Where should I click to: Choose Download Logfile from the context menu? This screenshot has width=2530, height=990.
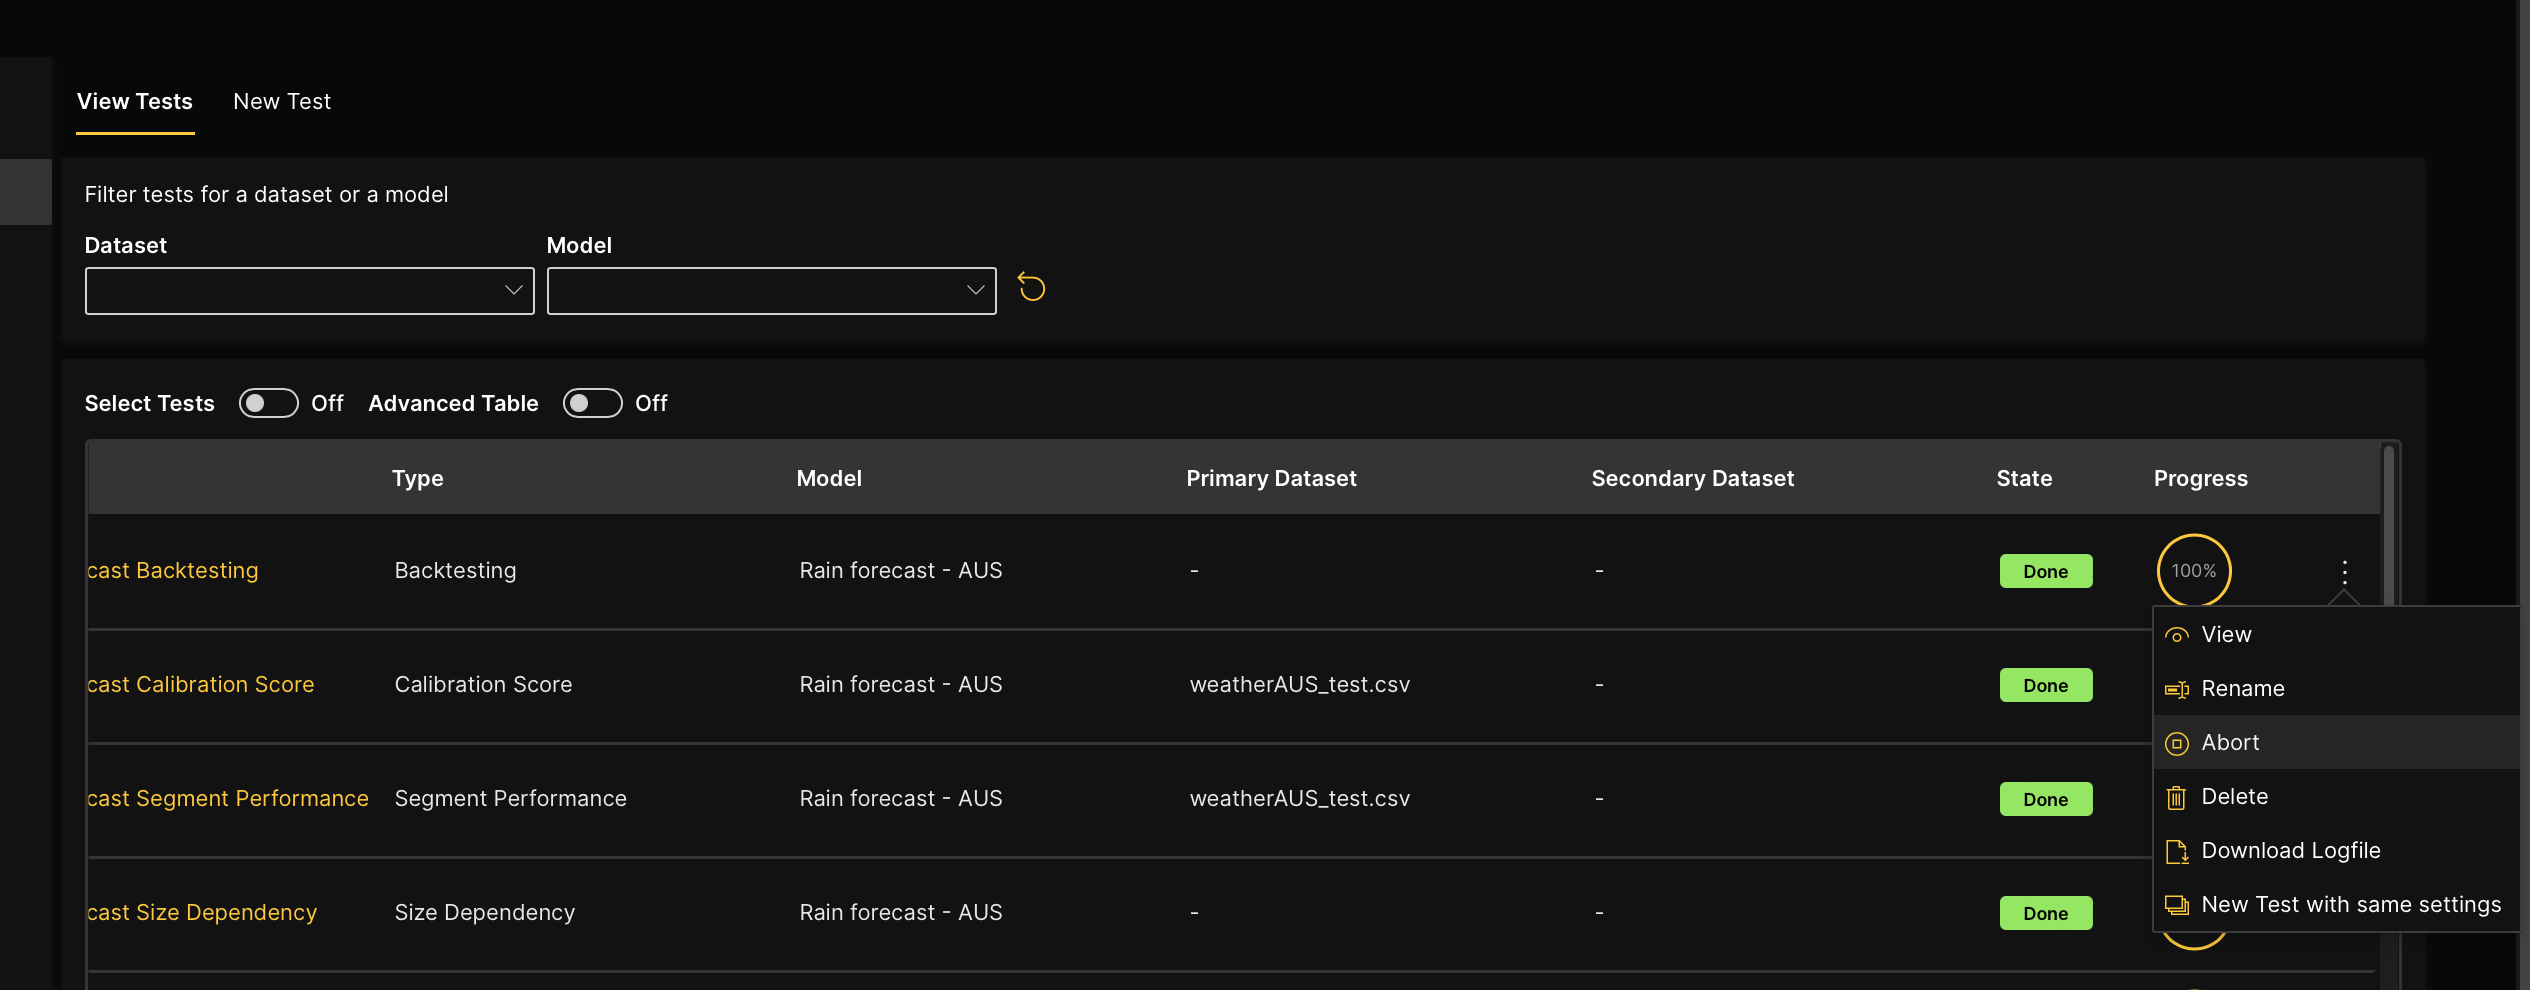(2290, 851)
